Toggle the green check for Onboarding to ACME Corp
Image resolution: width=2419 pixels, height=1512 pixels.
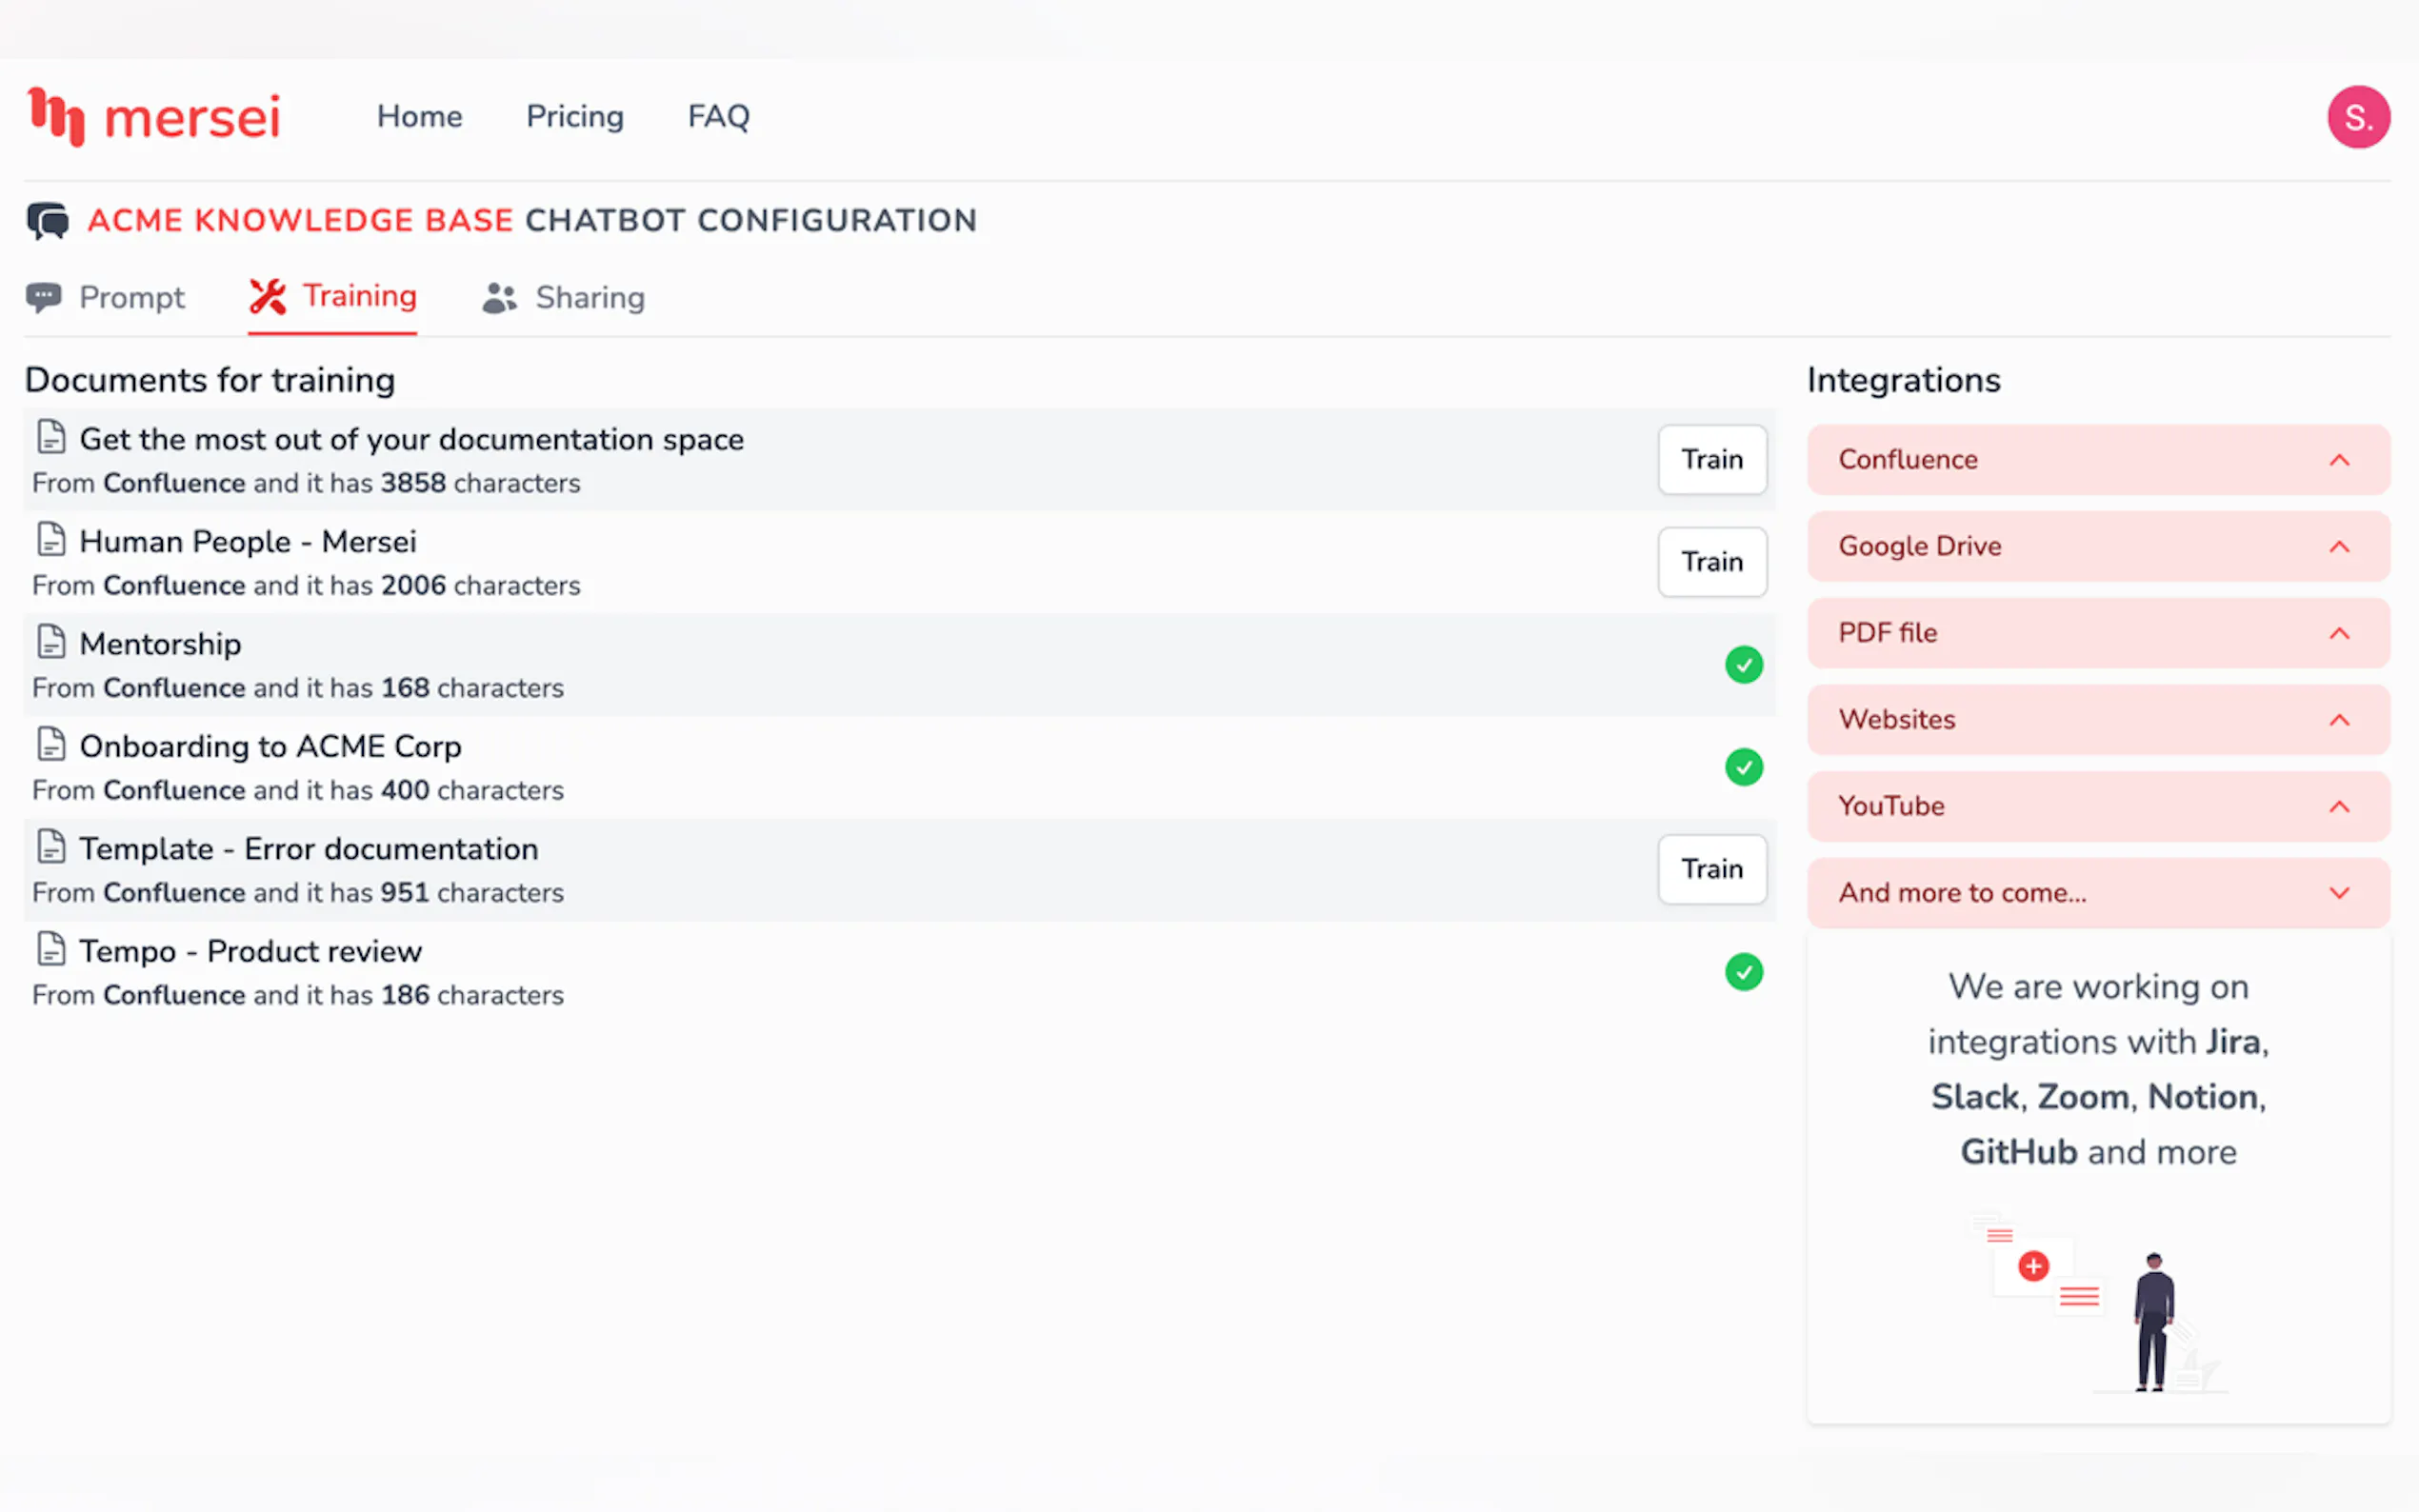pos(1743,767)
